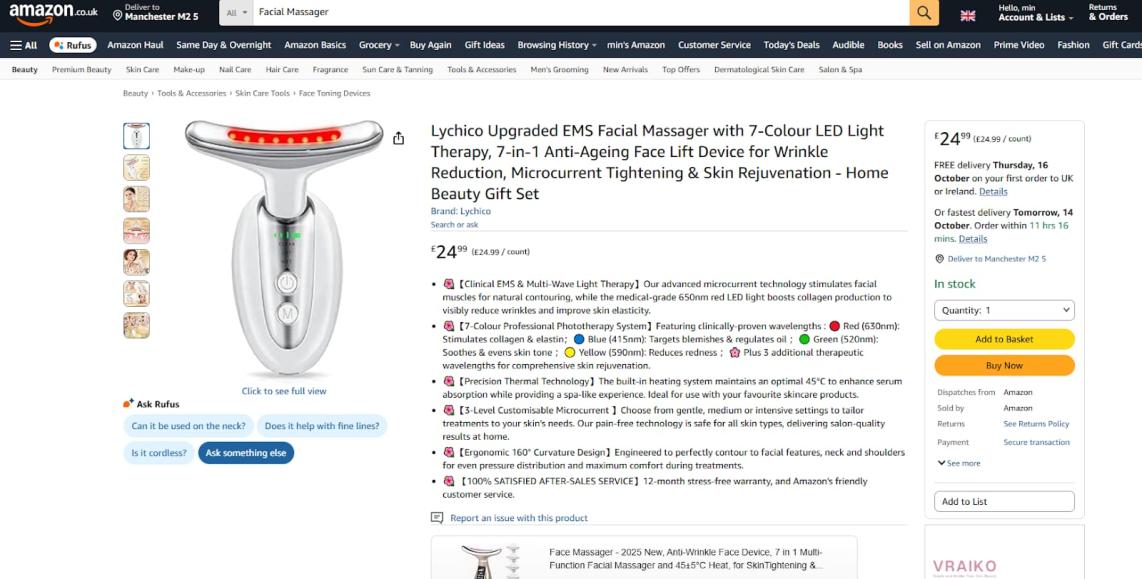Expand the See more seller details
Image resolution: width=1142 pixels, height=579 pixels.
tap(958, 463)
